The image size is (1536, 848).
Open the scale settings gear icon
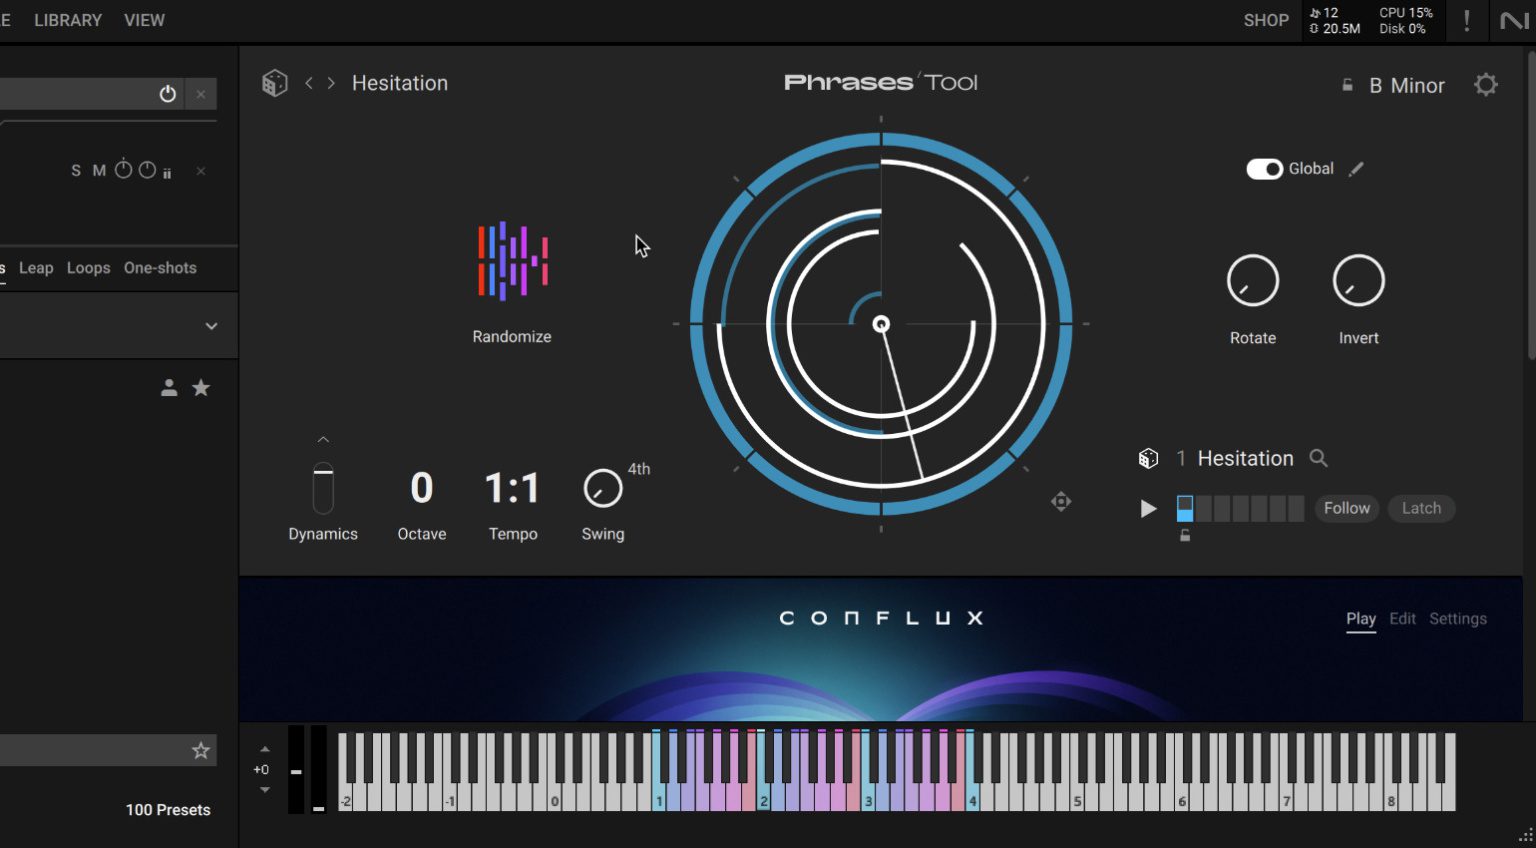point(1485,85)
